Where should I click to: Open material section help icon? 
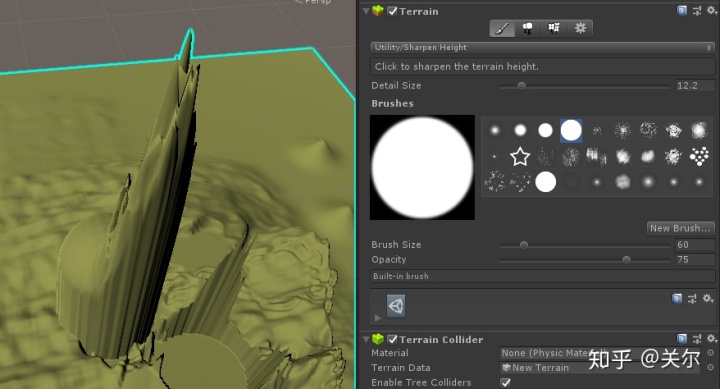677,299
